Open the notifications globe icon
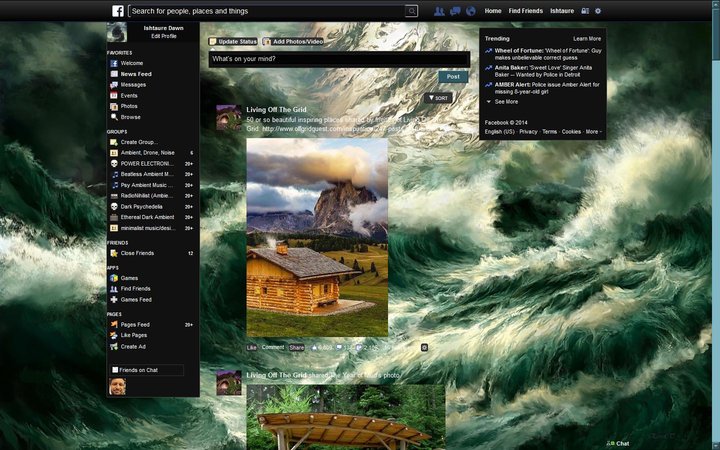Viewport: 720px width, 450px height. (471, 11)
